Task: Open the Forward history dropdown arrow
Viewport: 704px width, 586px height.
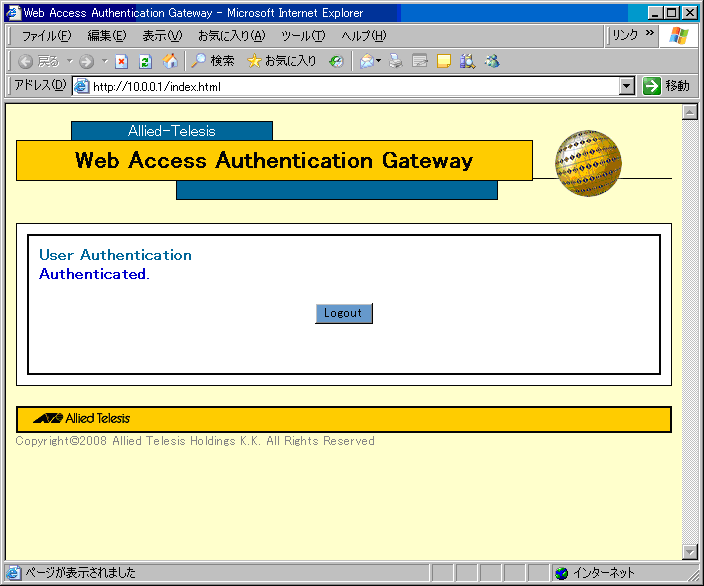Action: pyautogui.click(x=105, y=61)
